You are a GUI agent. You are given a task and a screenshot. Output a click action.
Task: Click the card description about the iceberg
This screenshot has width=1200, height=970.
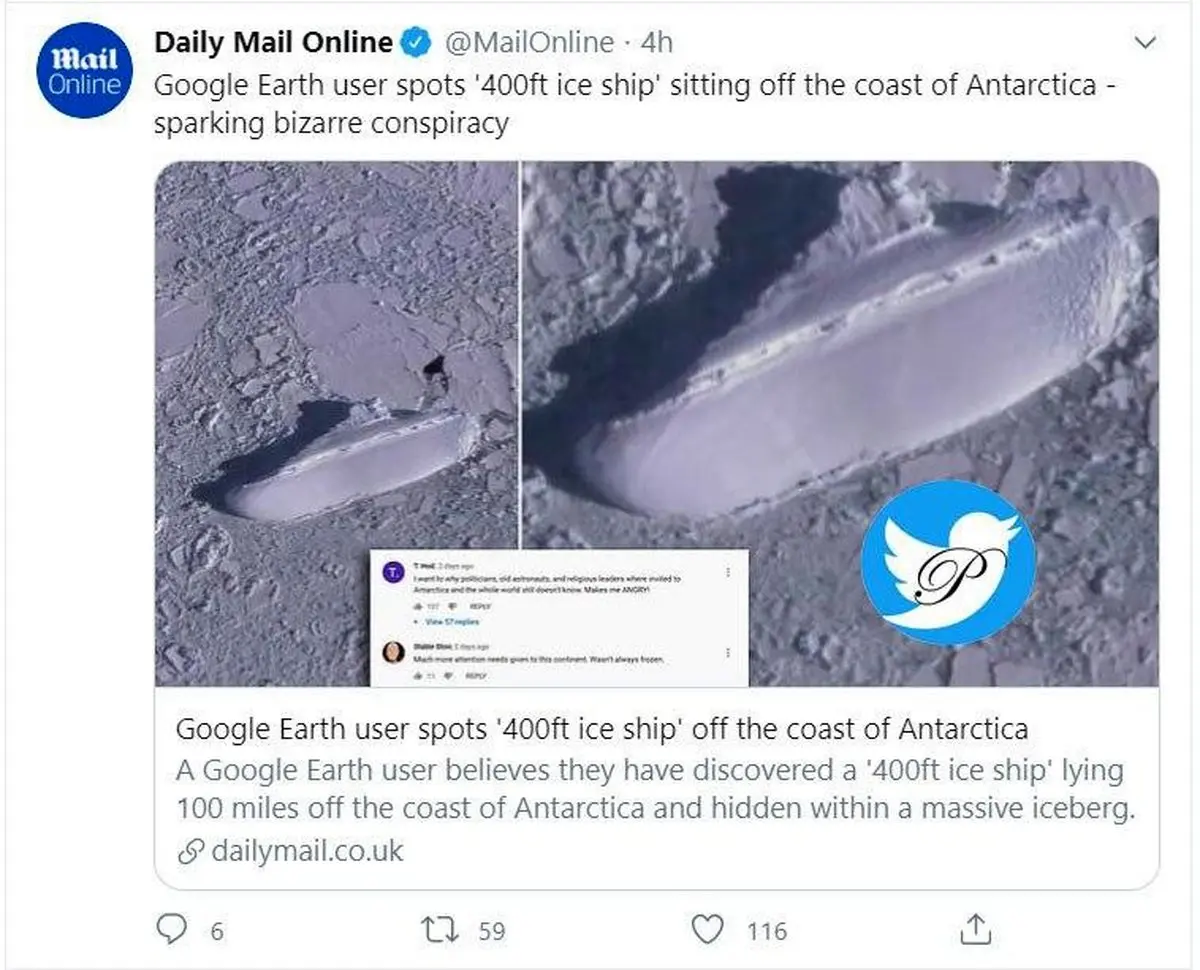[x=655, y=790]
